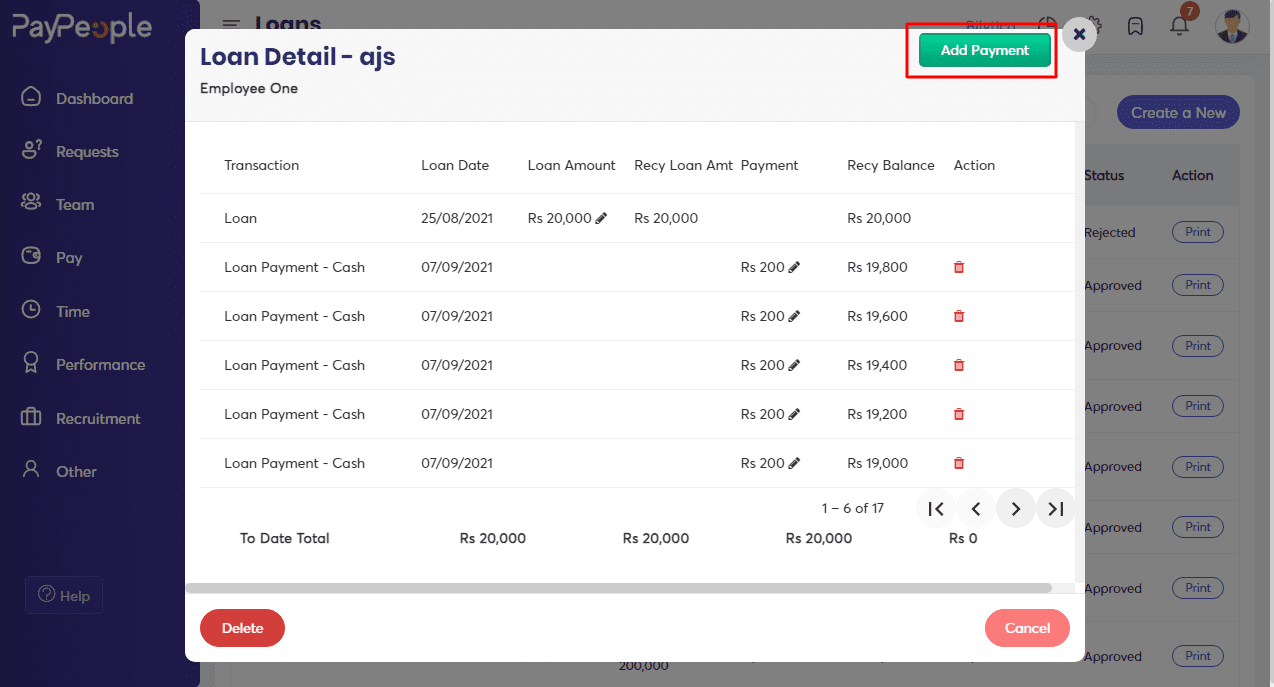Go to previous page of transactions
Viewport: 1274px width, 687px height.
[x=976, y=509]
